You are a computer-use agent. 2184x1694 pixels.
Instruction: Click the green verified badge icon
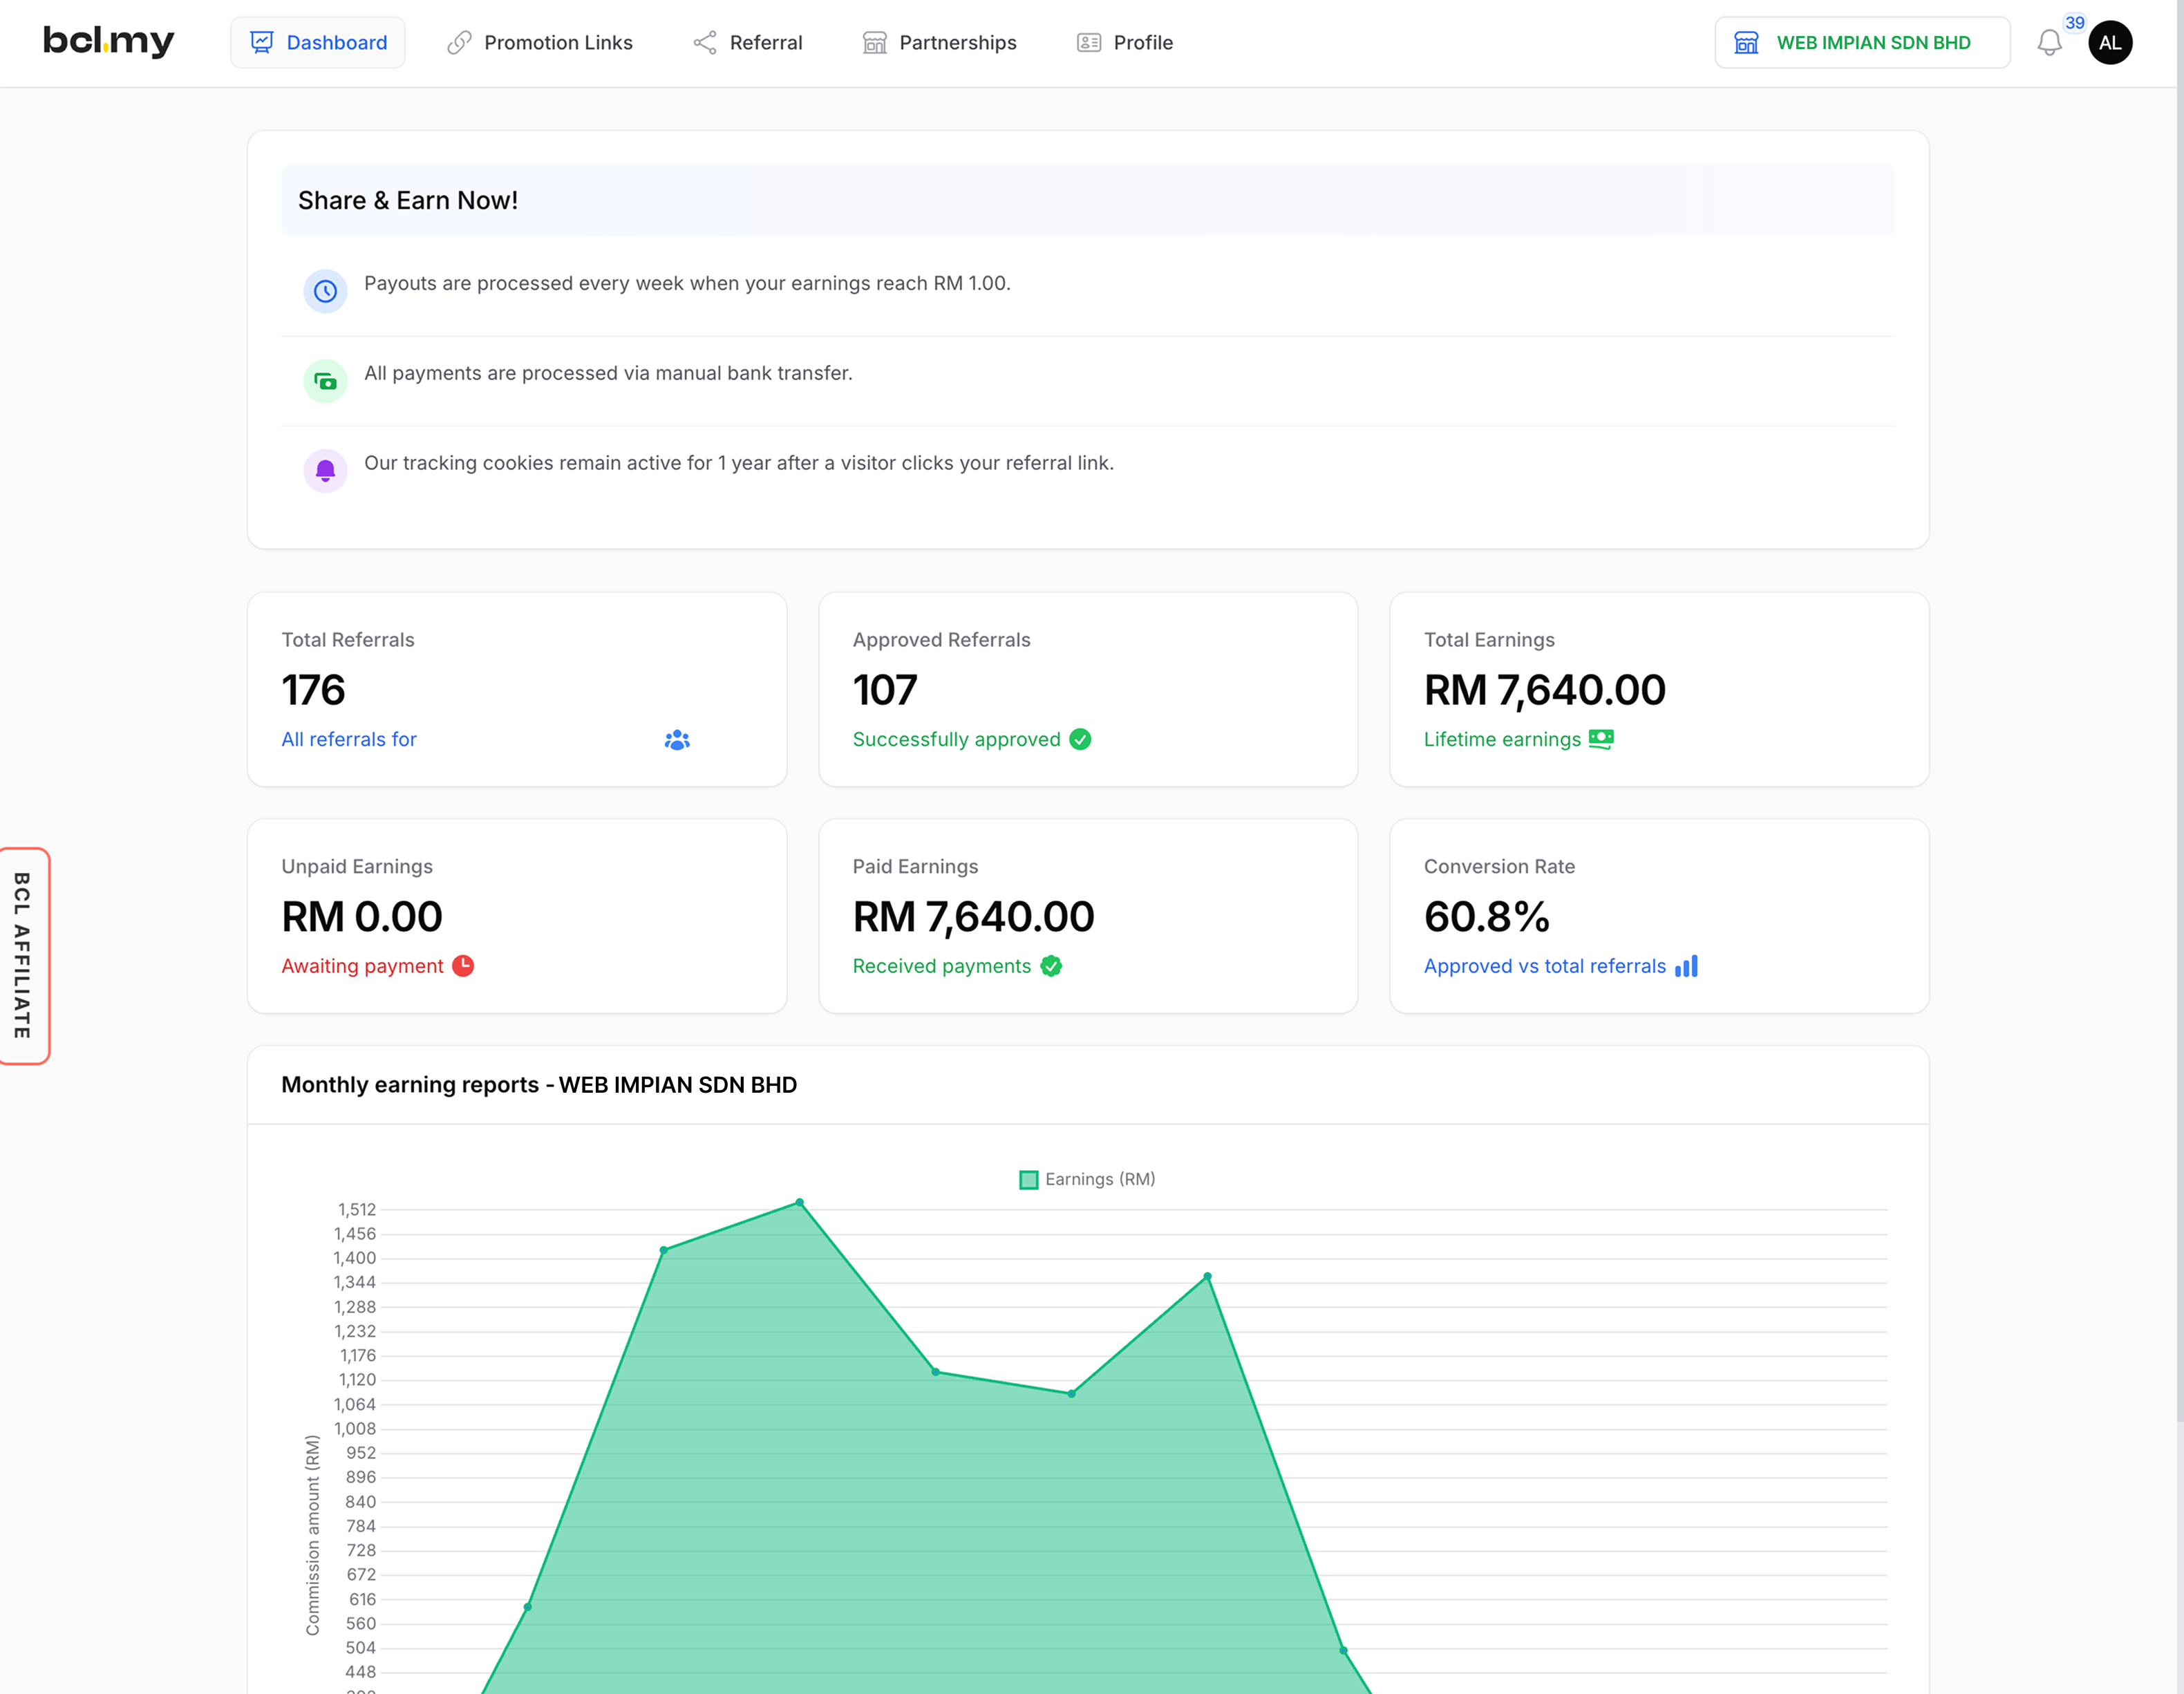pos(1051,966)
